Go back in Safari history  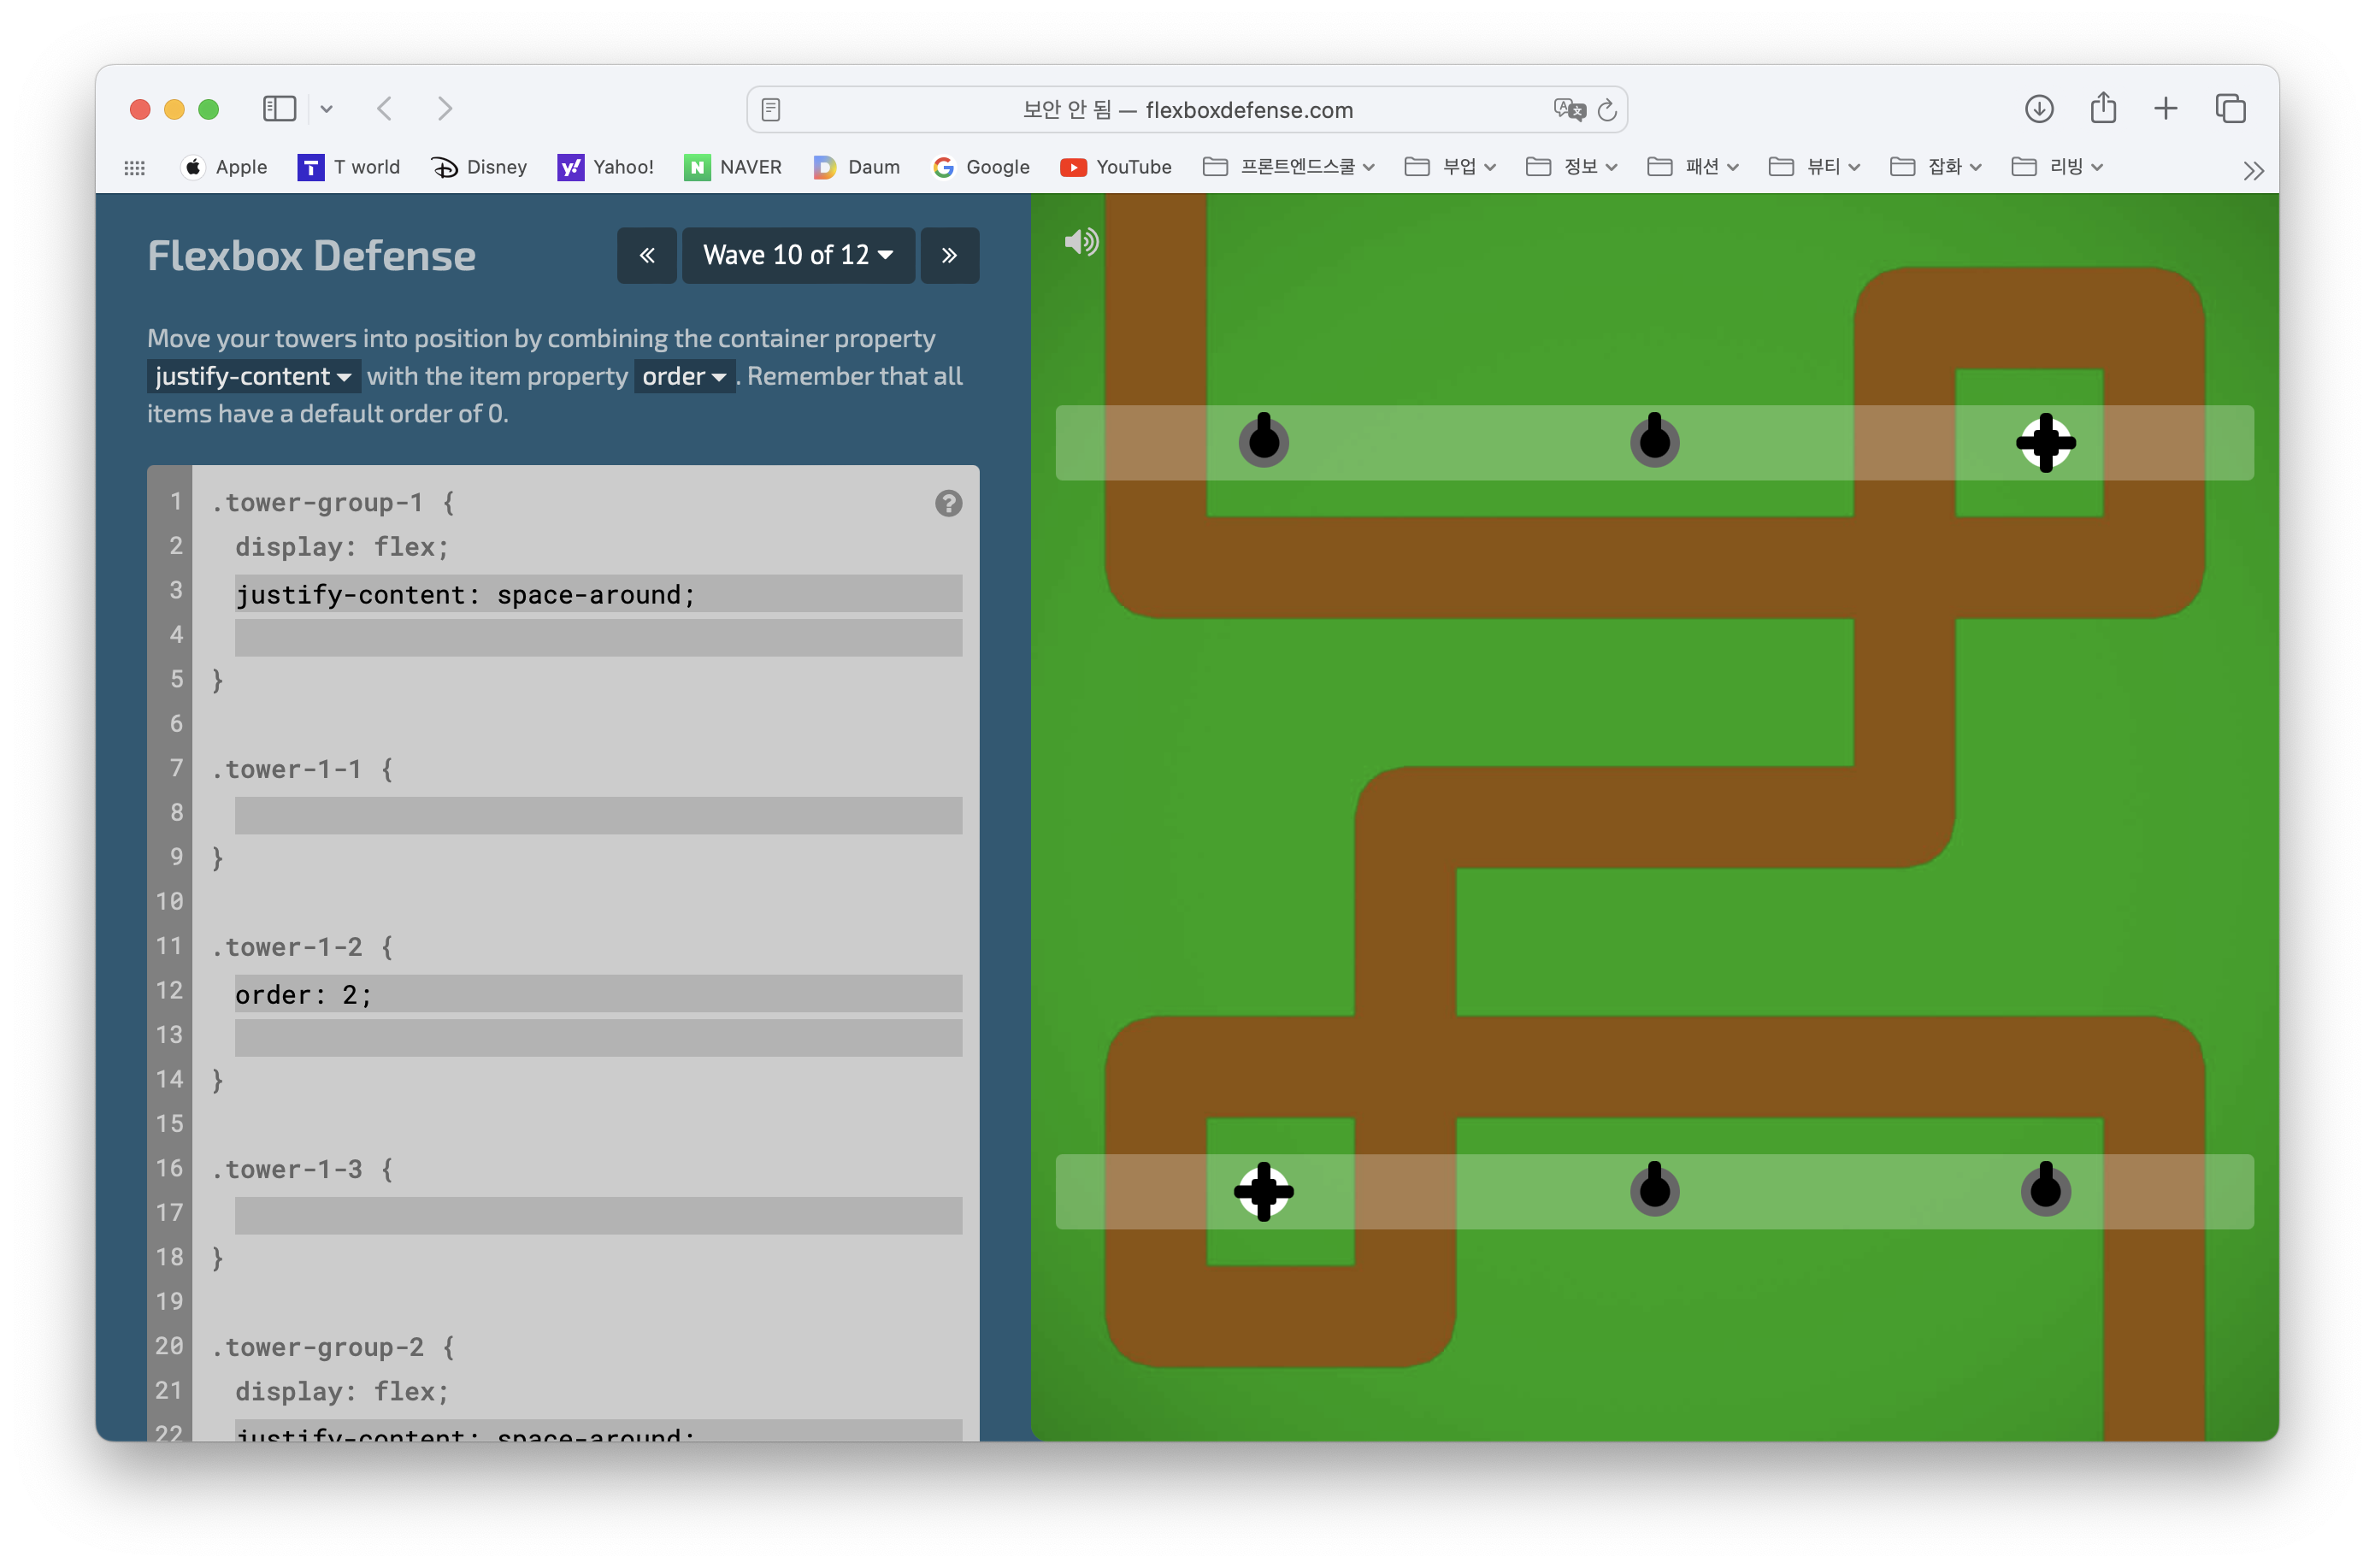tap(385, 109)
